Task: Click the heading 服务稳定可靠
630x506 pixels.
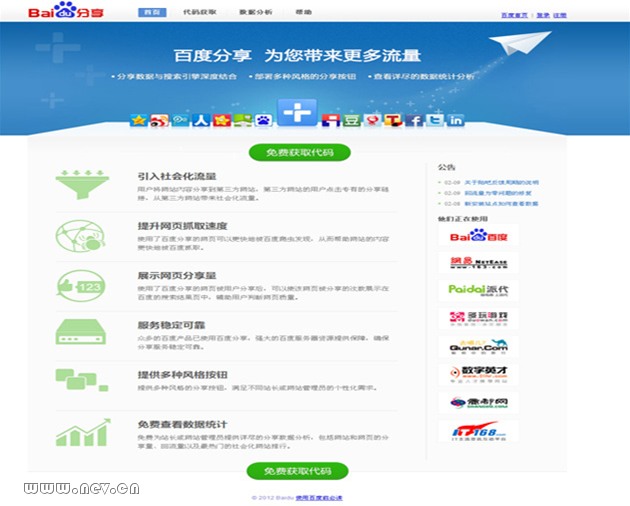Action: pyautogui.click(x=171, y=325)
